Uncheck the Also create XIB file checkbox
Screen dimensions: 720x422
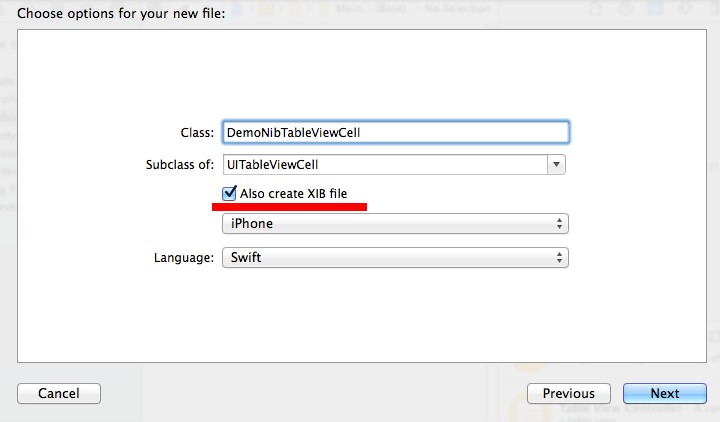229,193
